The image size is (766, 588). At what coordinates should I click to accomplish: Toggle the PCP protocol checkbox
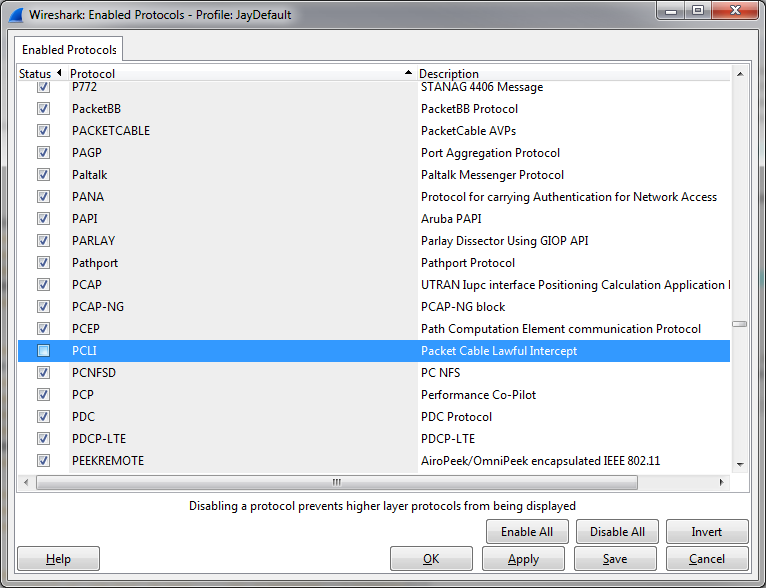43,395
